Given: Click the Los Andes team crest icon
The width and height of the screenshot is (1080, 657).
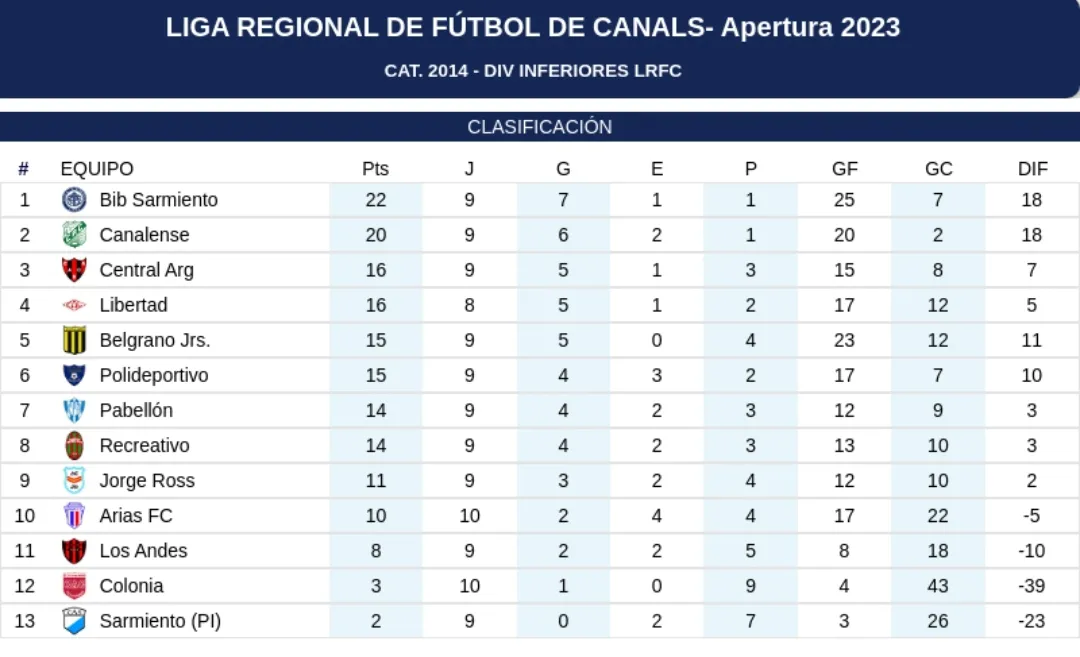Looking at the screenshot, I should [x=74, y=550].
